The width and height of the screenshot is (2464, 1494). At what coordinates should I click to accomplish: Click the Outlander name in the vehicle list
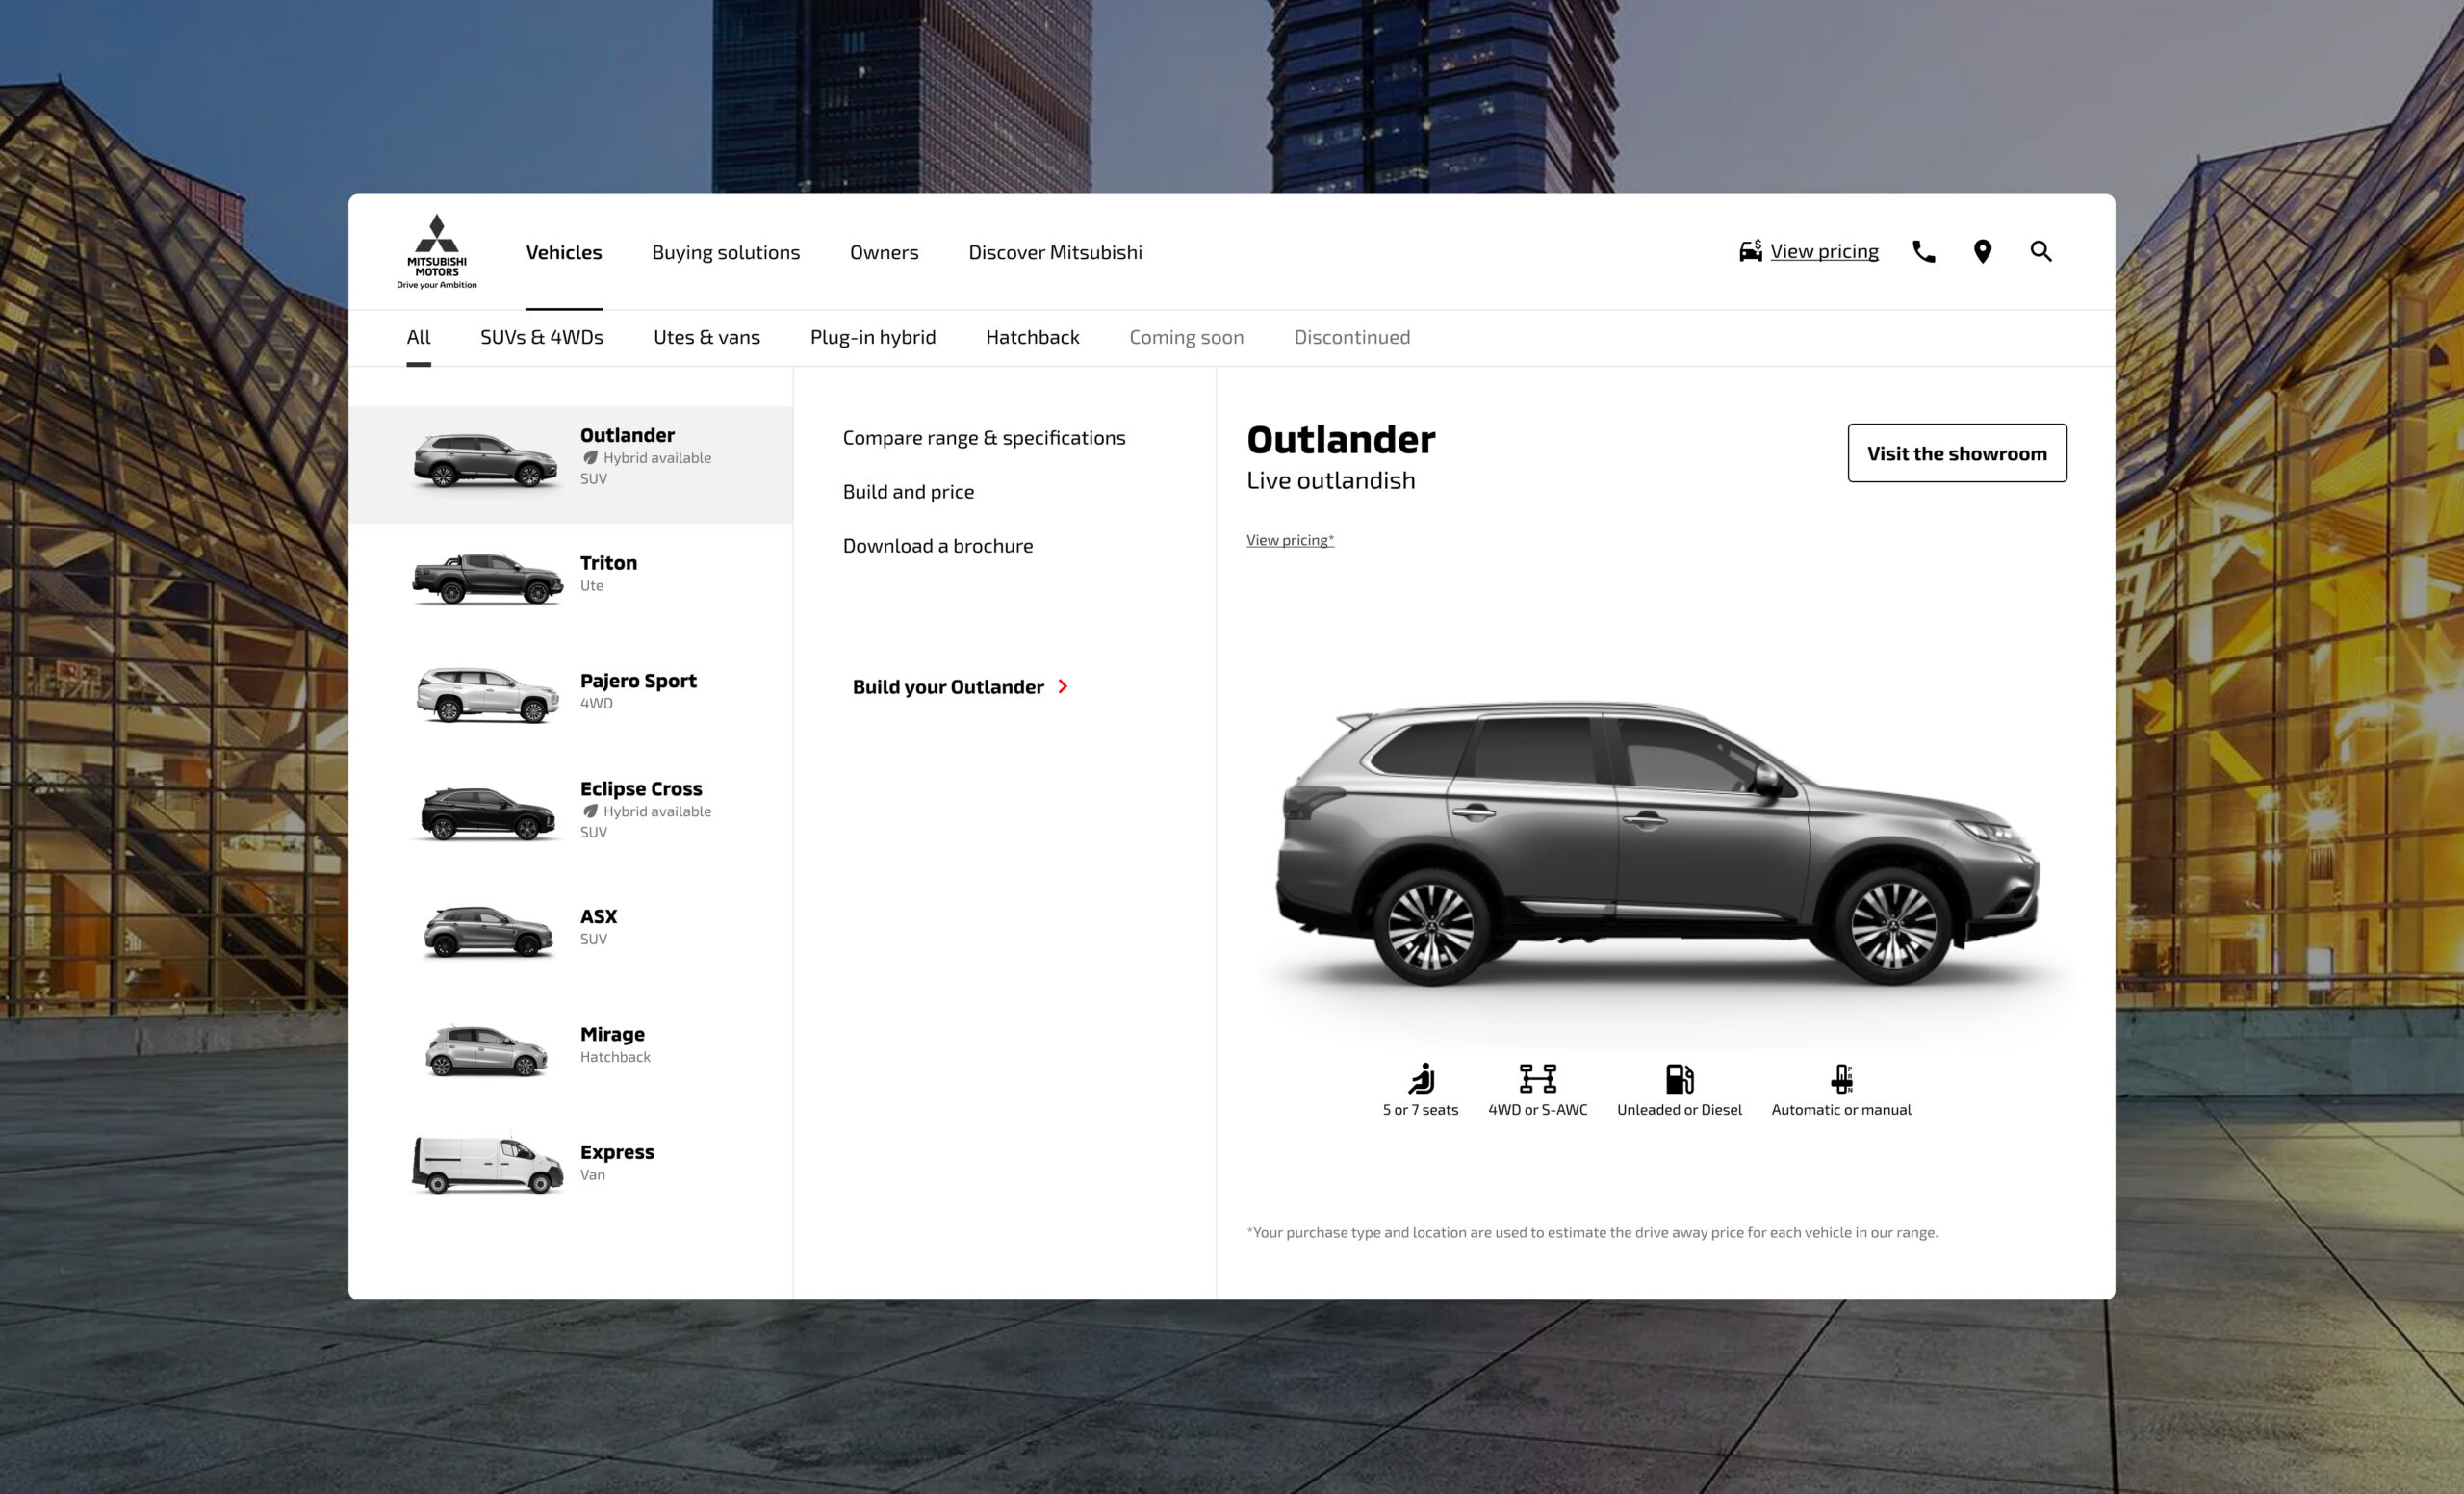[627, 435]
